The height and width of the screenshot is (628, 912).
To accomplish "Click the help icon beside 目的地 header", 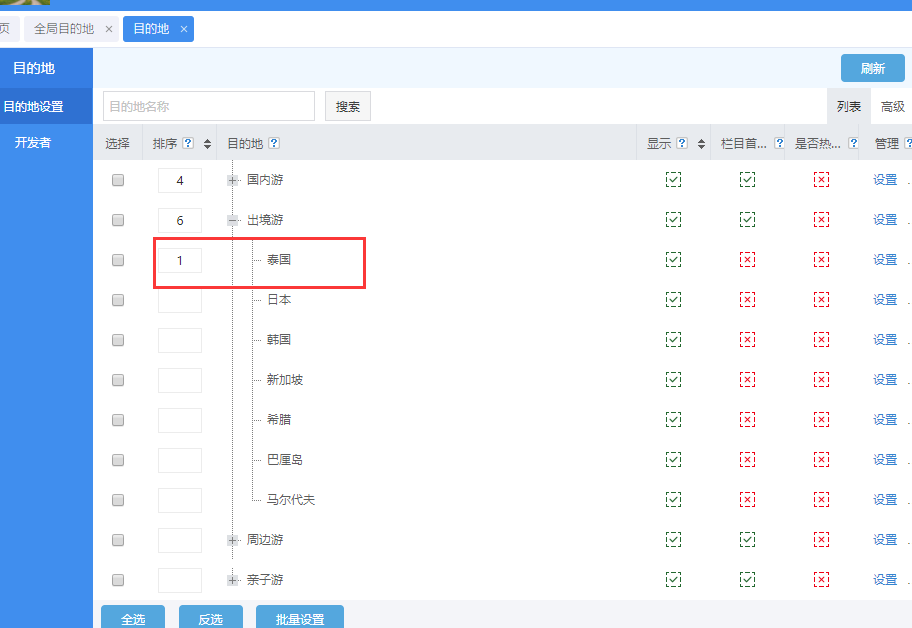I will pyautogui.click(x=273, y=143).
